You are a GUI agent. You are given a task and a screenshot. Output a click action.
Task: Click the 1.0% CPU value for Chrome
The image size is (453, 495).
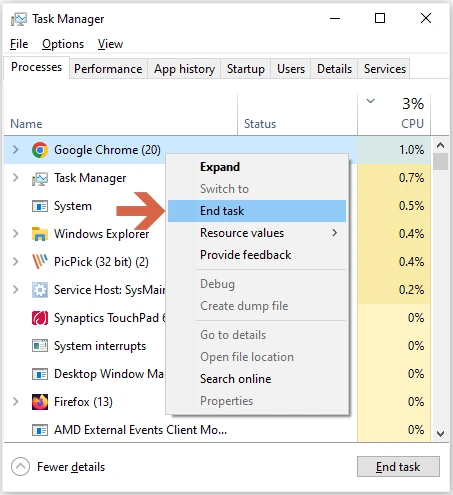[412, 150]
